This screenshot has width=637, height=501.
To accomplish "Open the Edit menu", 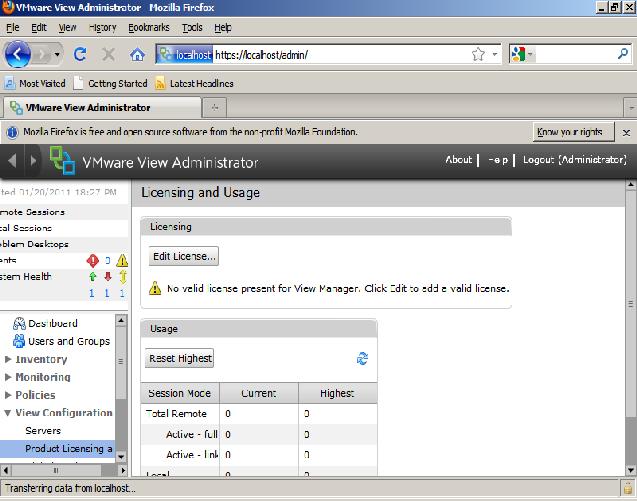I will tap(39, 28).
